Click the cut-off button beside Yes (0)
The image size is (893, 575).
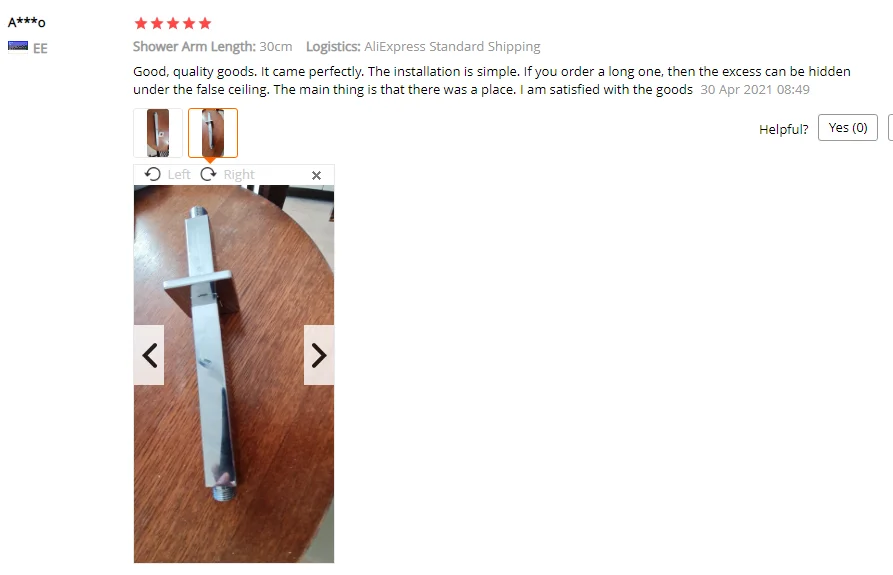pyautogui.click(x=891, y=128)
